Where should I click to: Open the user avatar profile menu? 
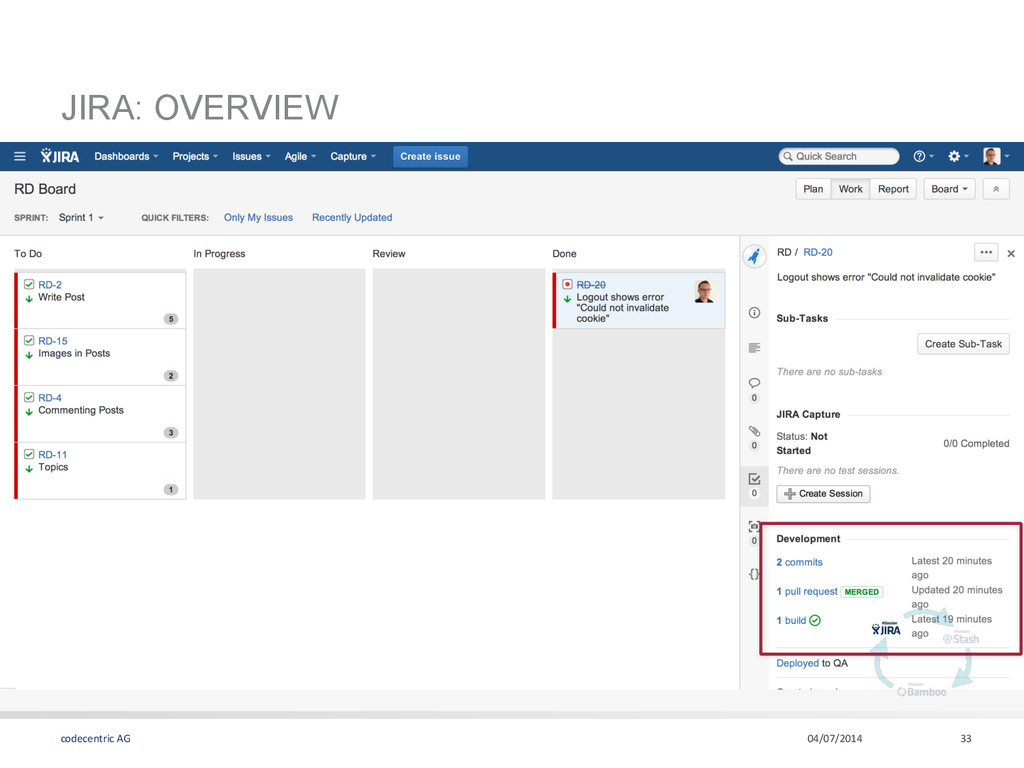point(996,156)
